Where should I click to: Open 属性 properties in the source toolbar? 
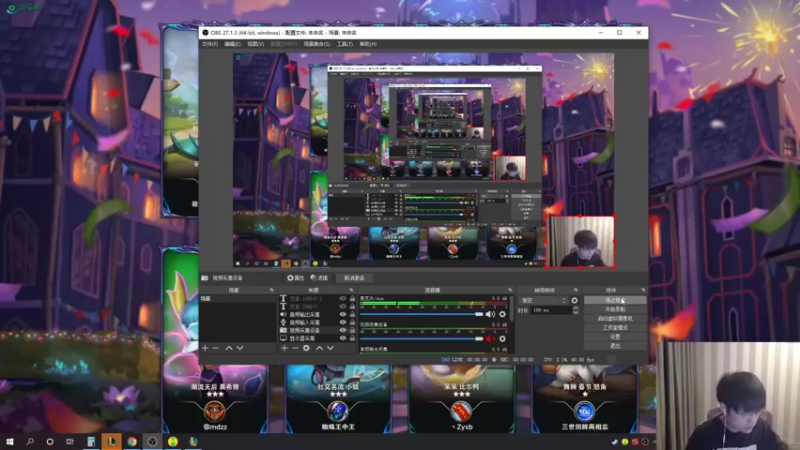click(x=295, y=278)
